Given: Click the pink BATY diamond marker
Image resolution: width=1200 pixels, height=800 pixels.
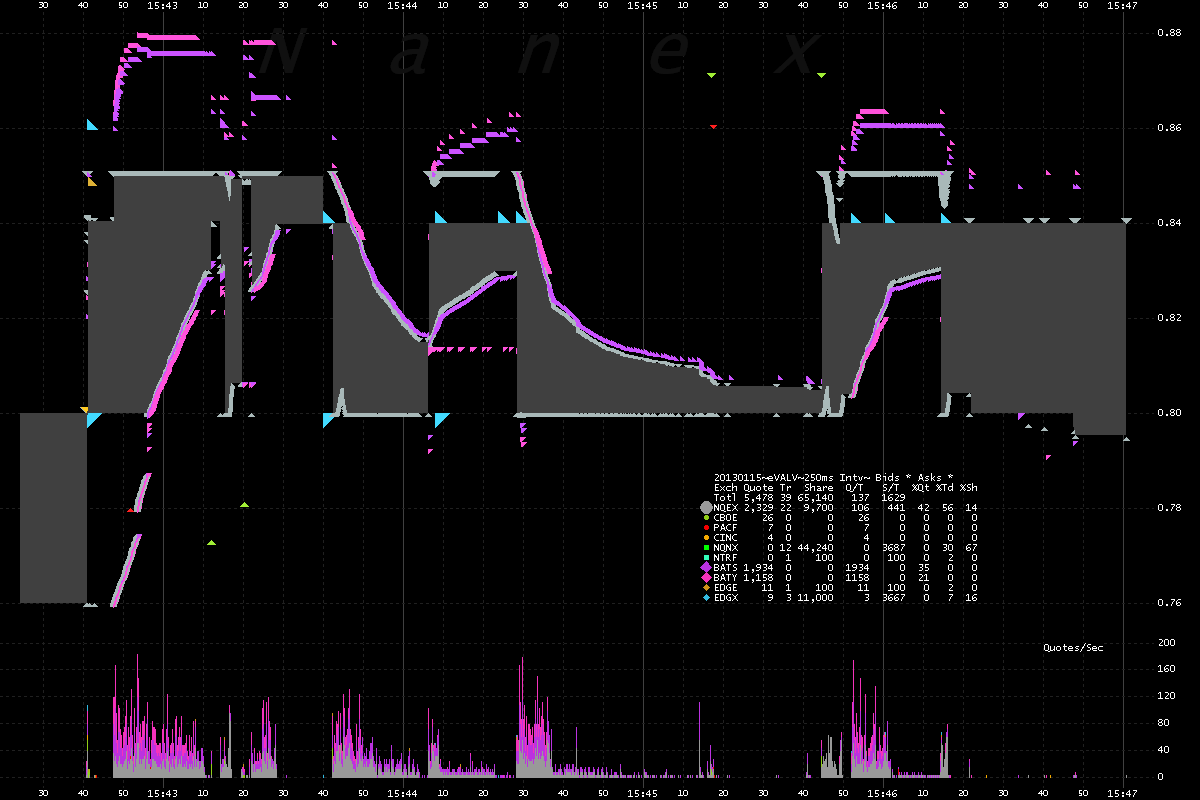Looking at the screenshot, I should (x=706, y=577).
